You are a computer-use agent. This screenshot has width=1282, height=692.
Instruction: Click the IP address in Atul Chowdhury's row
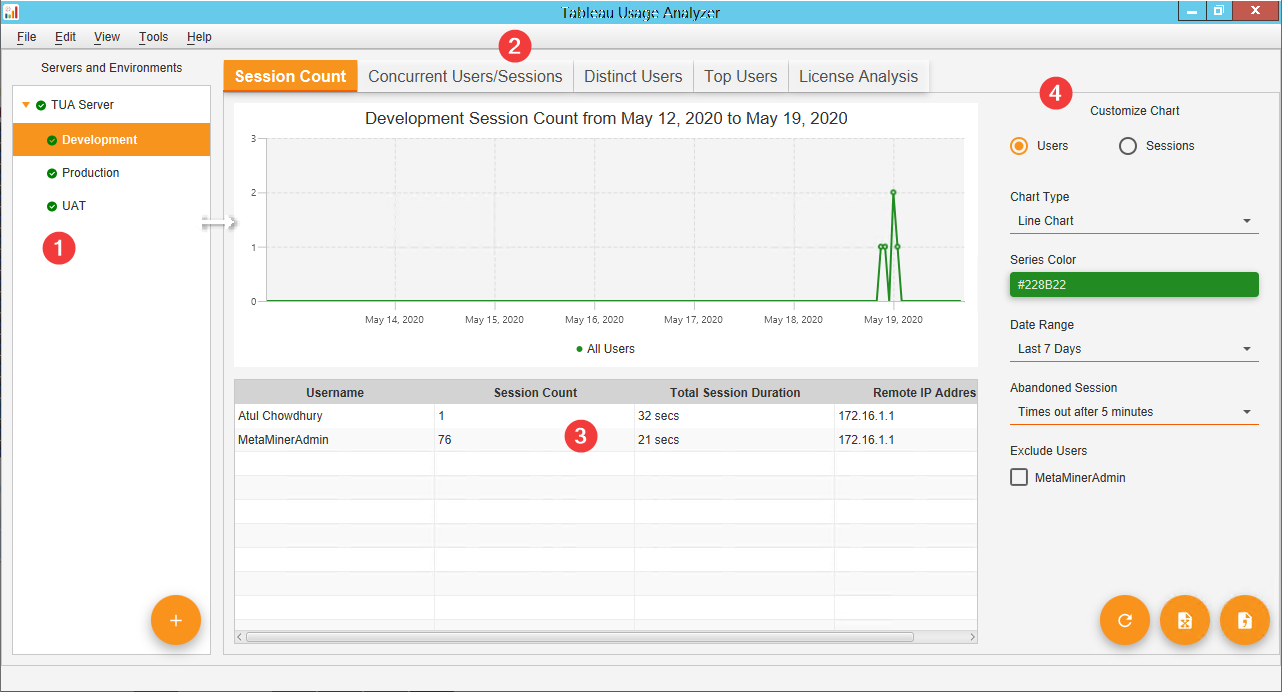coord(906,416)
